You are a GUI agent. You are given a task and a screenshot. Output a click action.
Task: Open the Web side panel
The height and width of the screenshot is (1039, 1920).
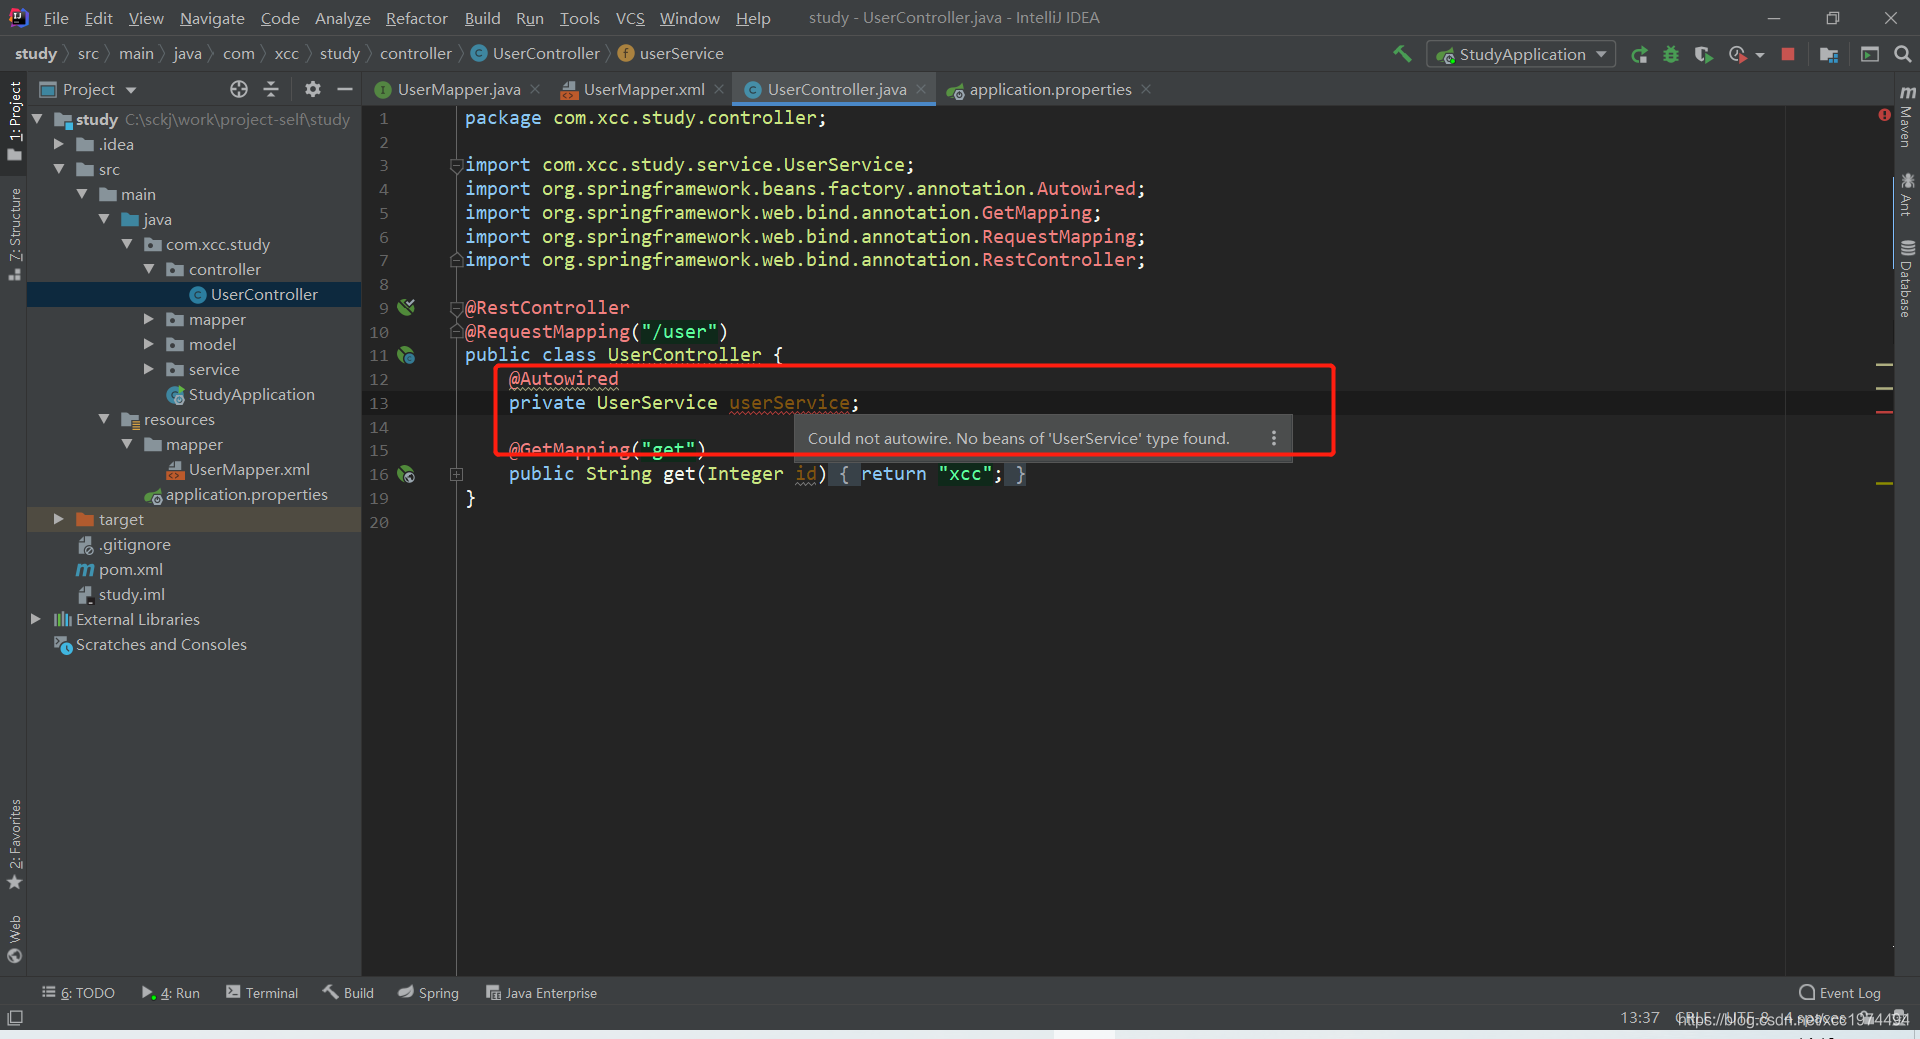point(14,938)
